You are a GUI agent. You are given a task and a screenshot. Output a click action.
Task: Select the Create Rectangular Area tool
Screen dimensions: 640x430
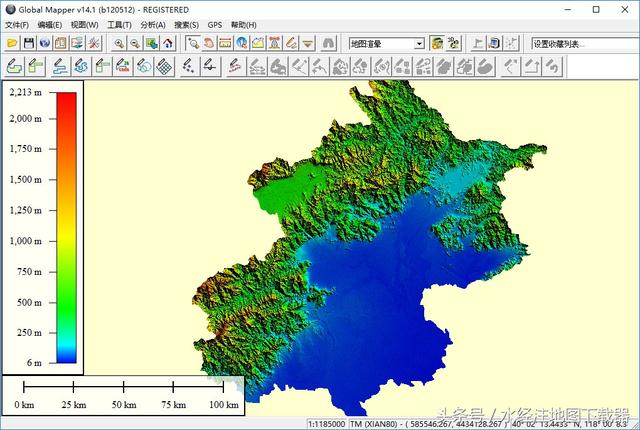point(36,66)
